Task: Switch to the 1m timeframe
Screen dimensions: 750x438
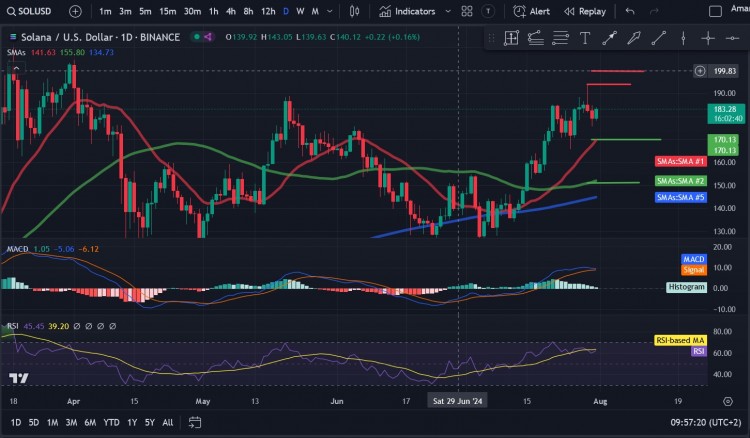Action: tap(105, 11)
